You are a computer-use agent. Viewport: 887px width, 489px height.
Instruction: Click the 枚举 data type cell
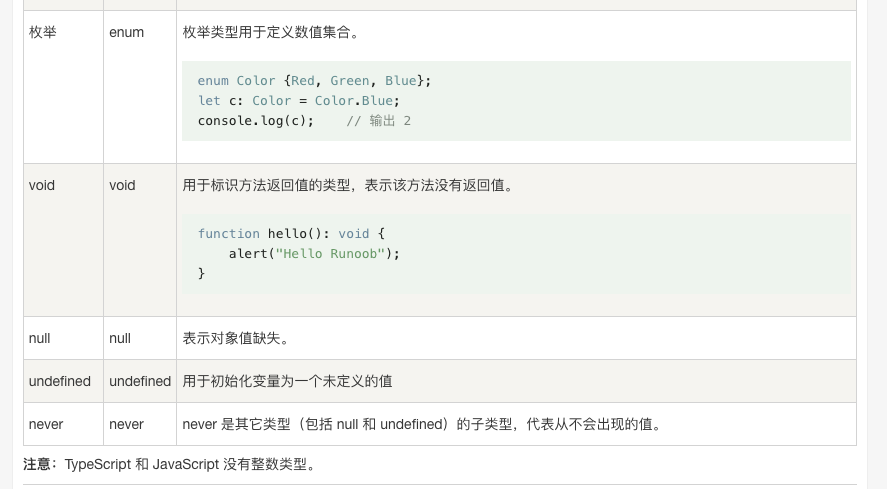coord(42,32)
